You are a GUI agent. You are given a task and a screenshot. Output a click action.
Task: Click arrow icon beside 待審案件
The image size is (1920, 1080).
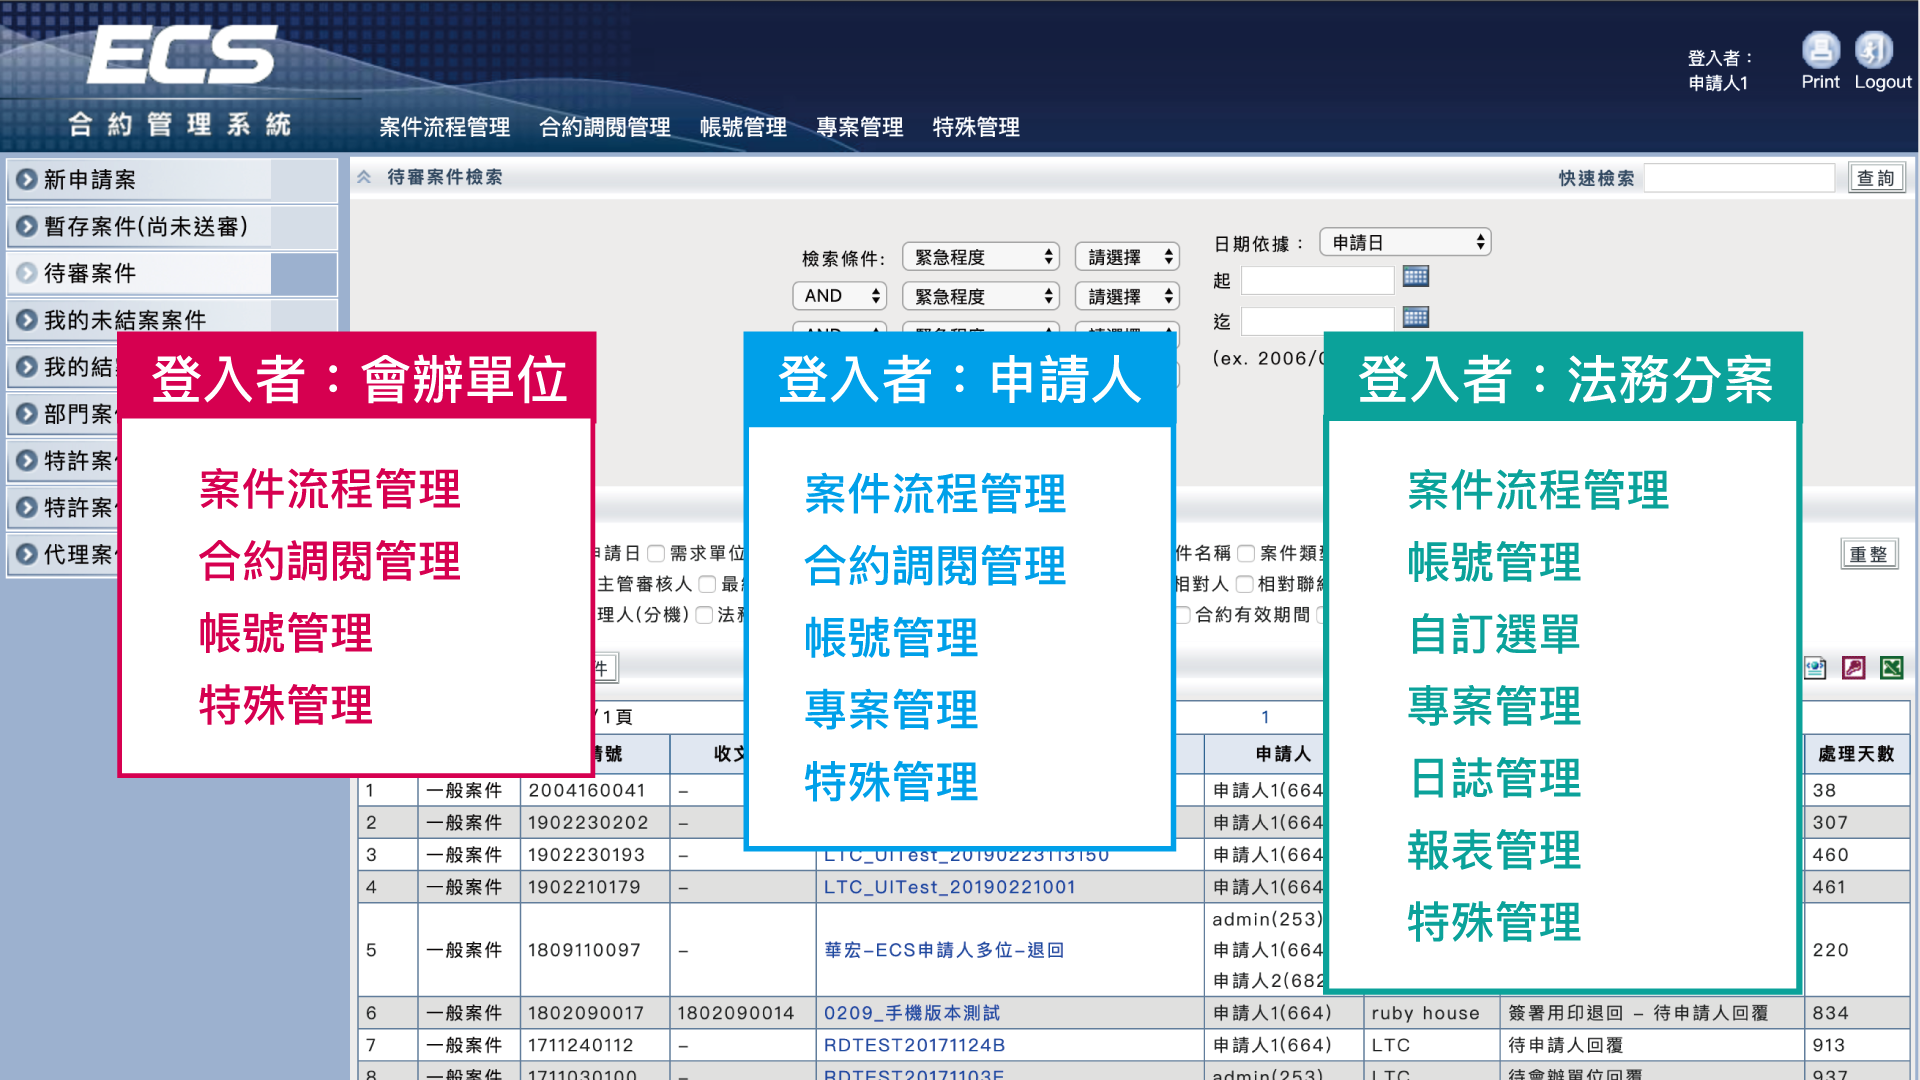pos(27,274)
